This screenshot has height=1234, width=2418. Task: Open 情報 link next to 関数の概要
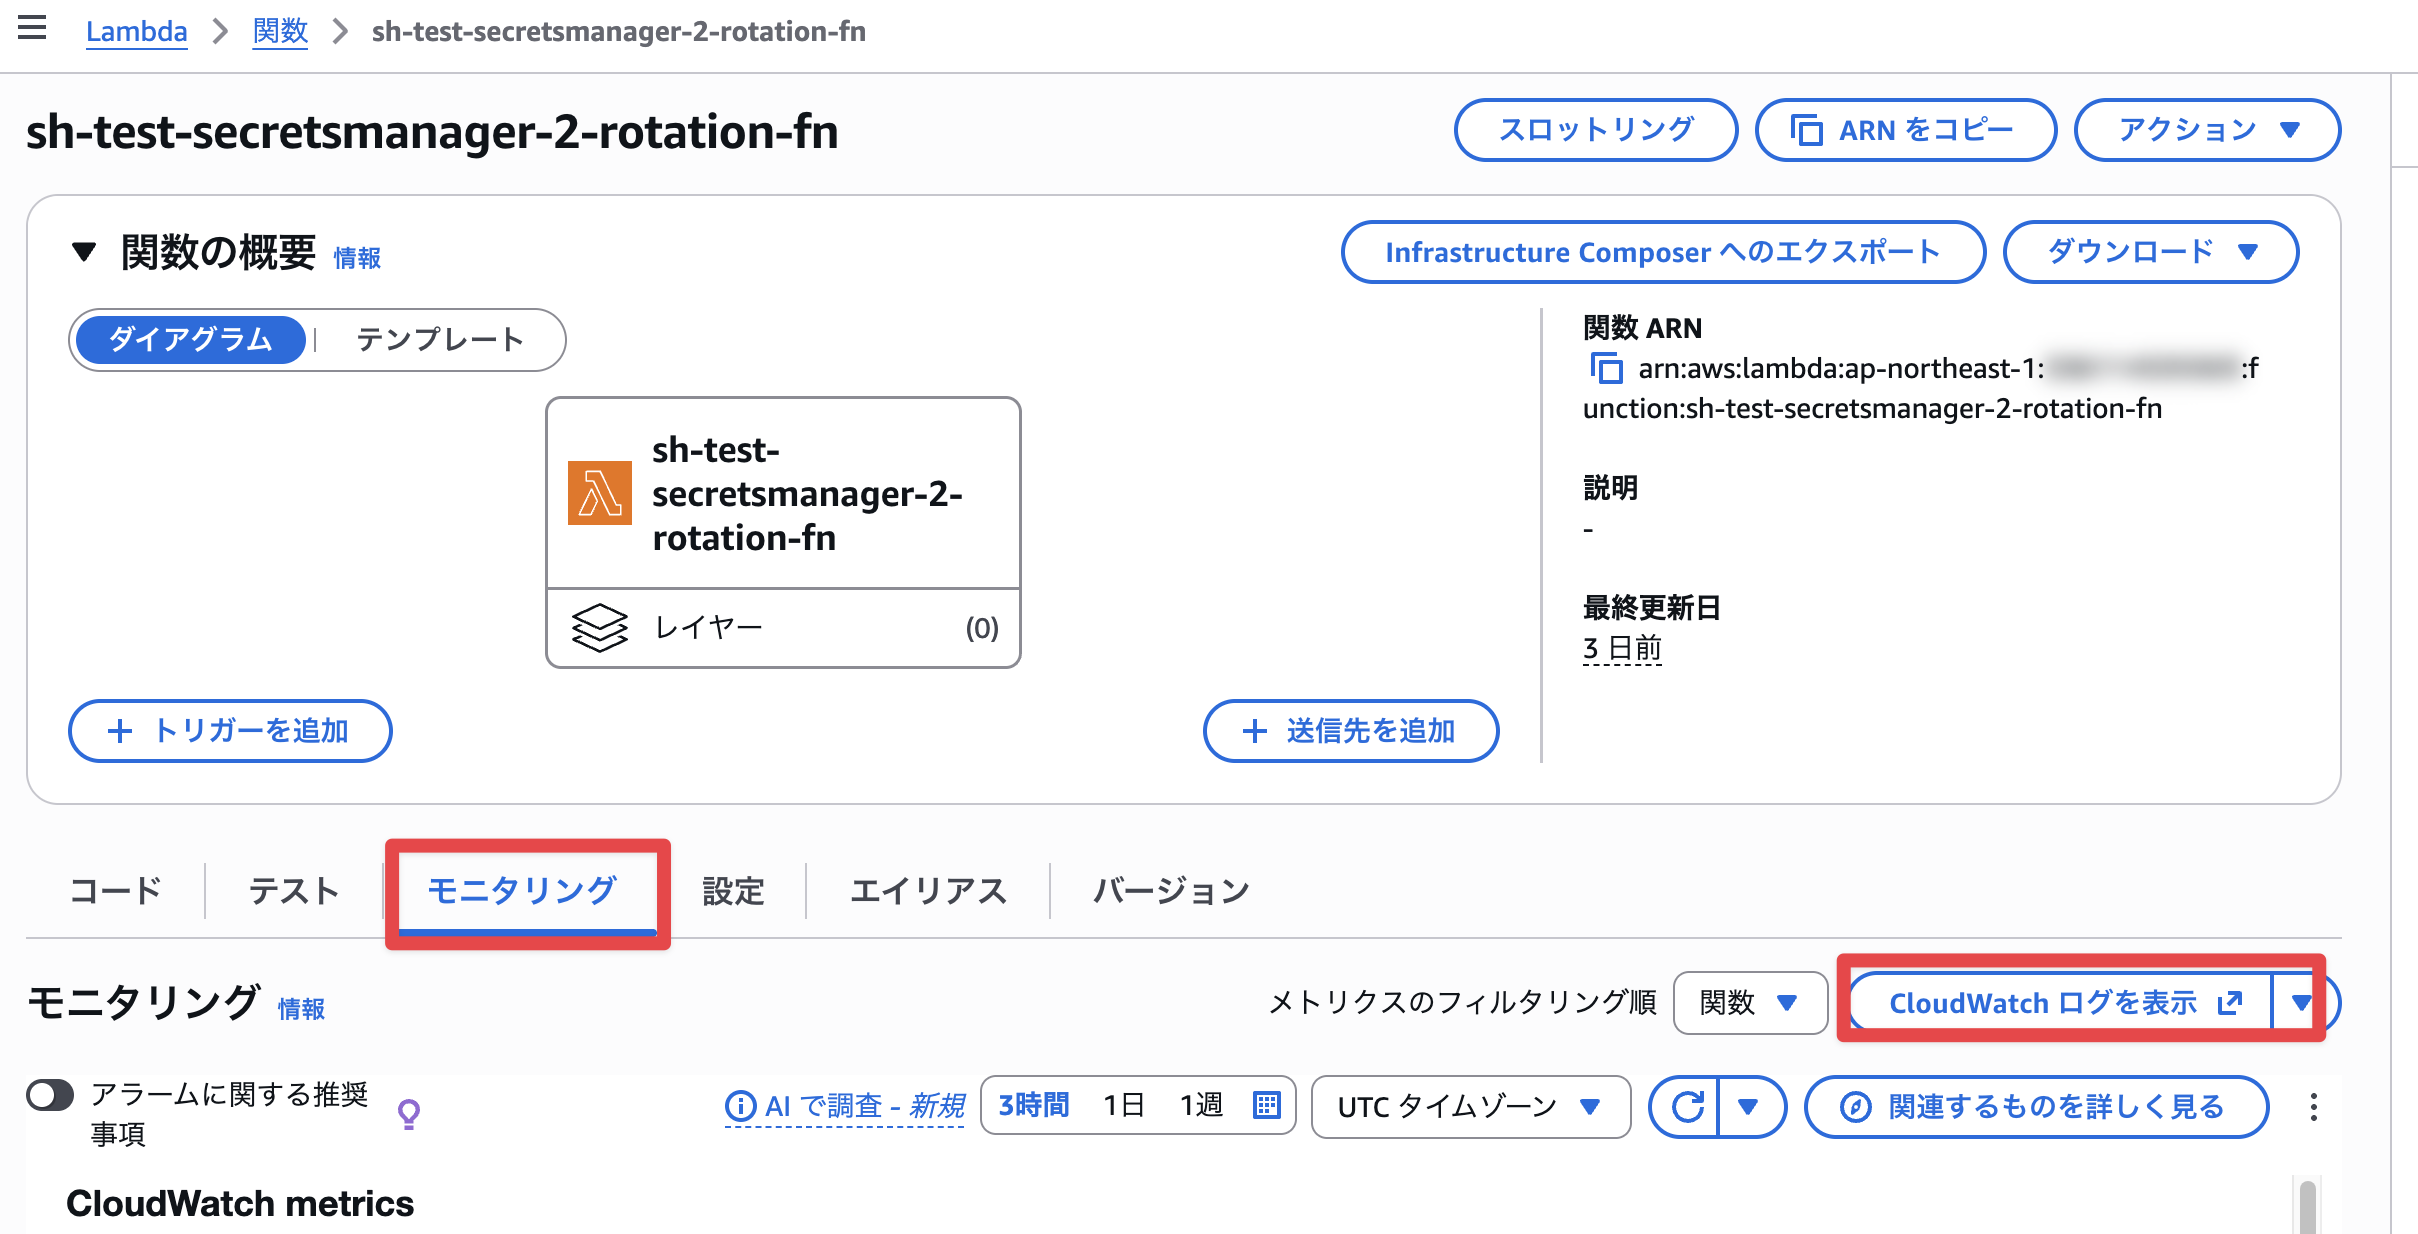(357, 258)
